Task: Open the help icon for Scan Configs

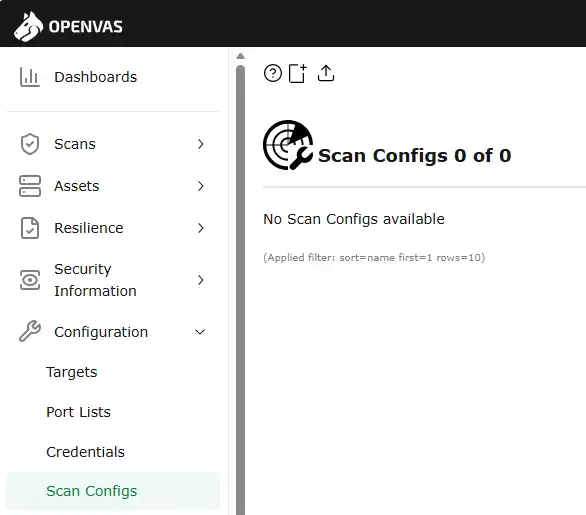Action: (x=272, y=73)
